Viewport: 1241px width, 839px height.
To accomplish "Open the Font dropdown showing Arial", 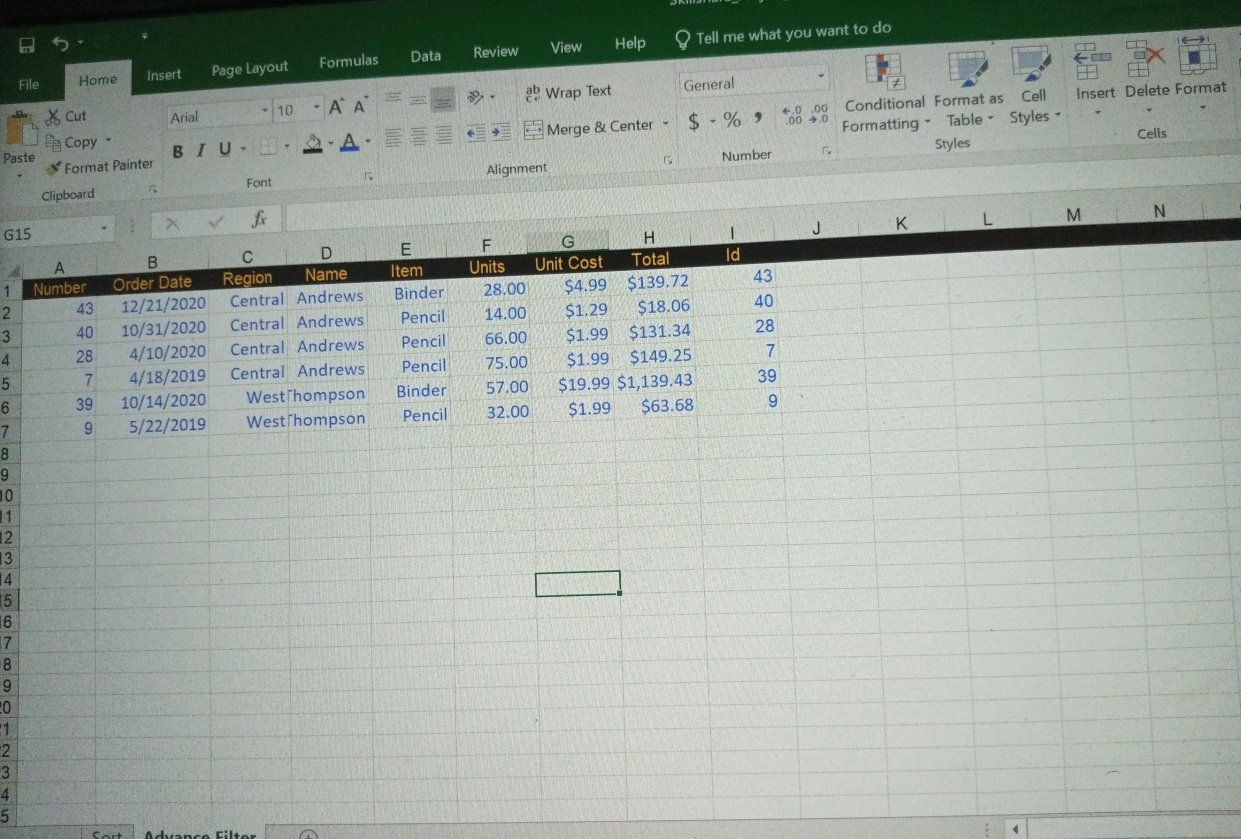I will click(x=264, y=110).
